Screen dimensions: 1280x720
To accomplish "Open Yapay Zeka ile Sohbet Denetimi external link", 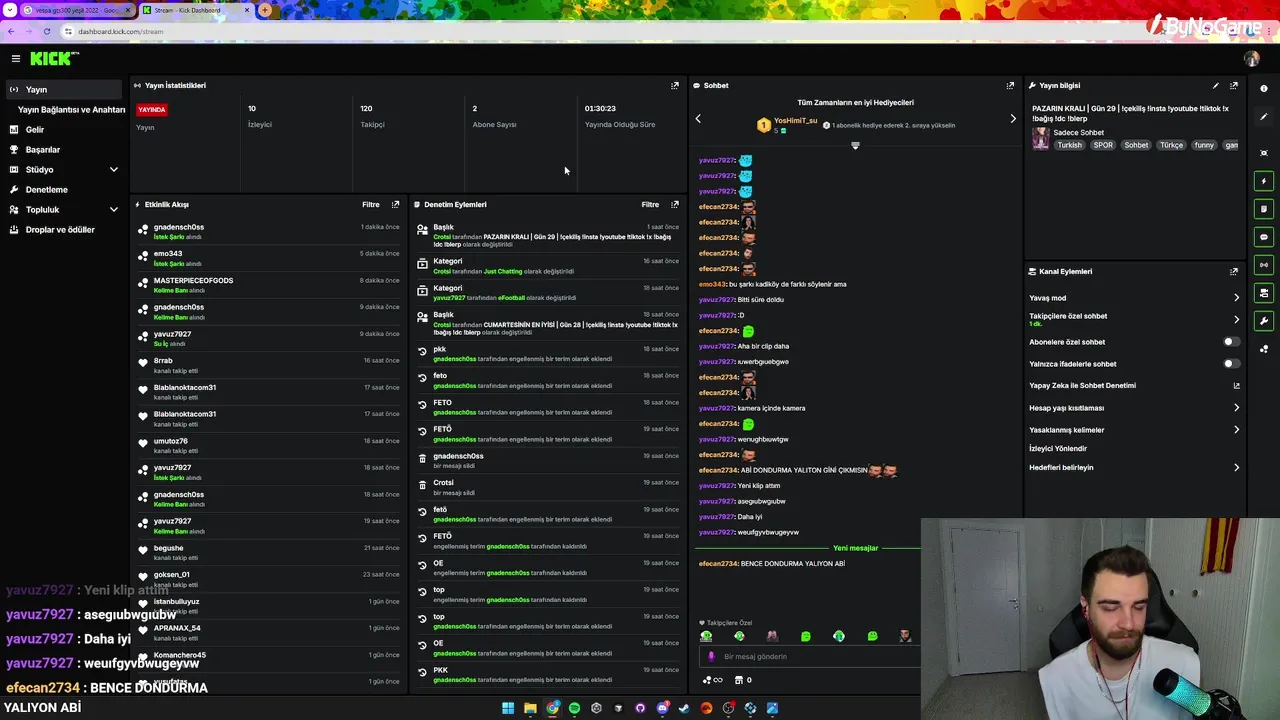I will [x=1236, y=386].
